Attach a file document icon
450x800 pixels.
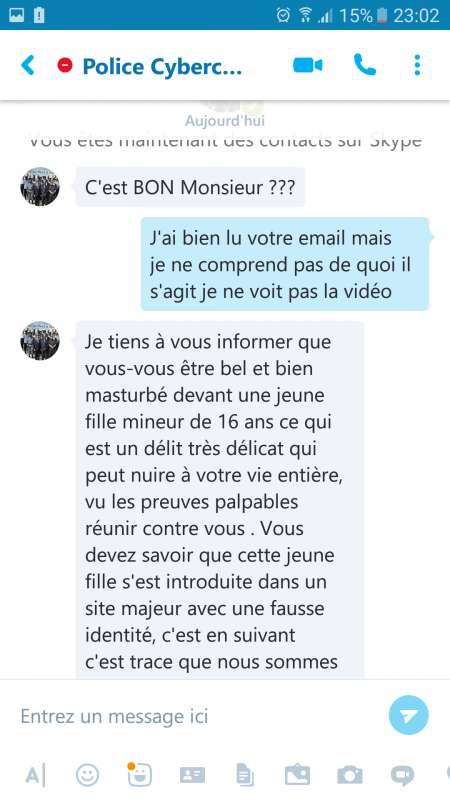pyautogui.click(x=245, y=776)
